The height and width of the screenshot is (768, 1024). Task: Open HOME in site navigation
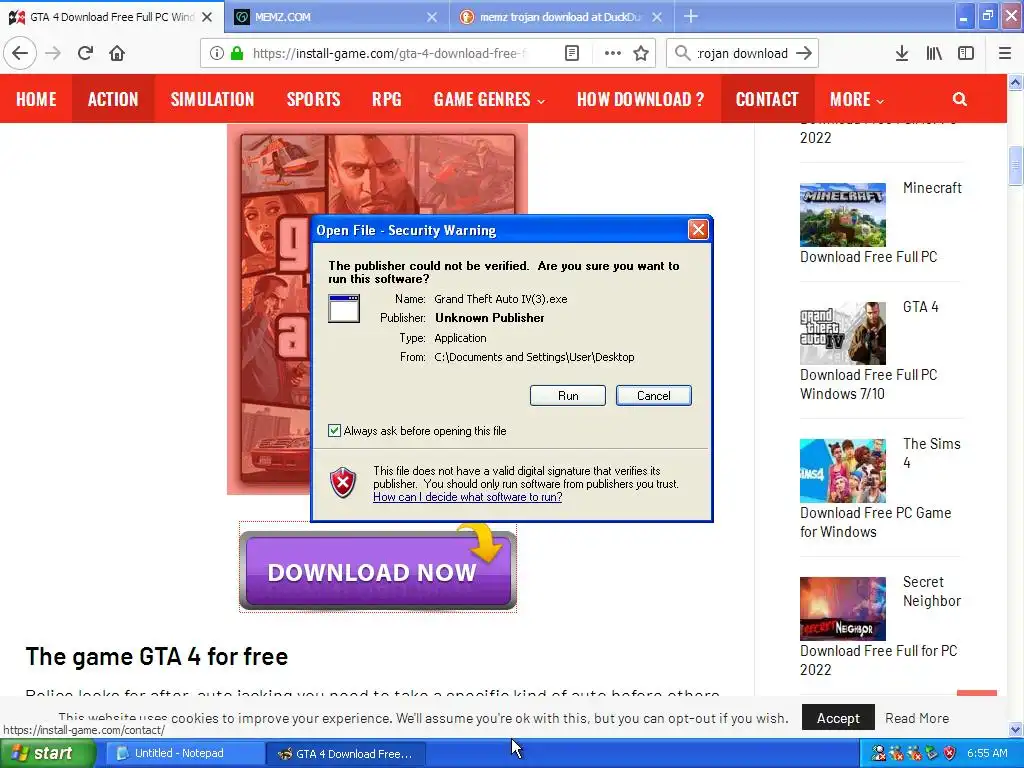pyautogui.click(x=36, y=99)
